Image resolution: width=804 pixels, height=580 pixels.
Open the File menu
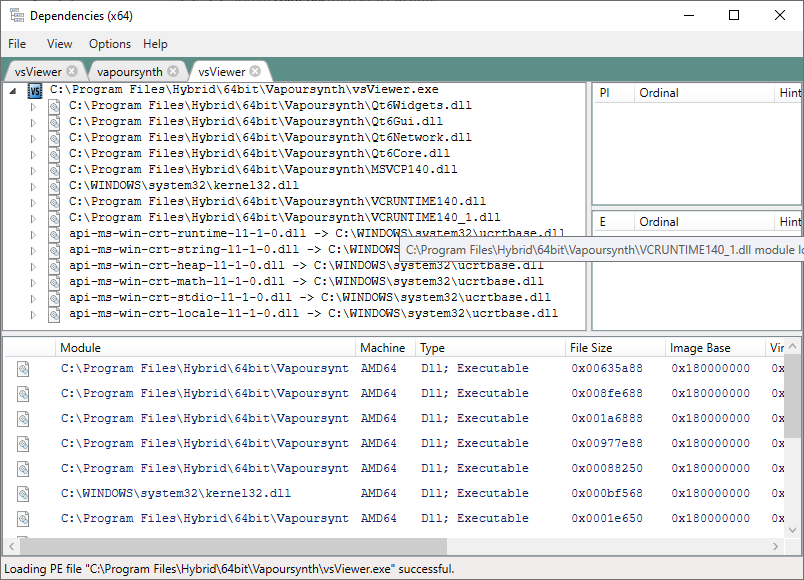pyautogui.click(x=17, y=44)
